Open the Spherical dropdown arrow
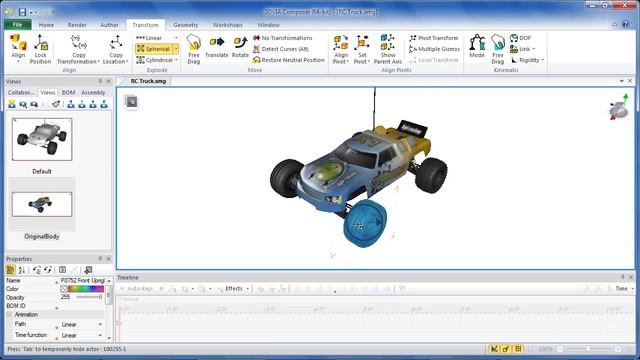Screen dimensions: 640x360 (x=176, y=49)
